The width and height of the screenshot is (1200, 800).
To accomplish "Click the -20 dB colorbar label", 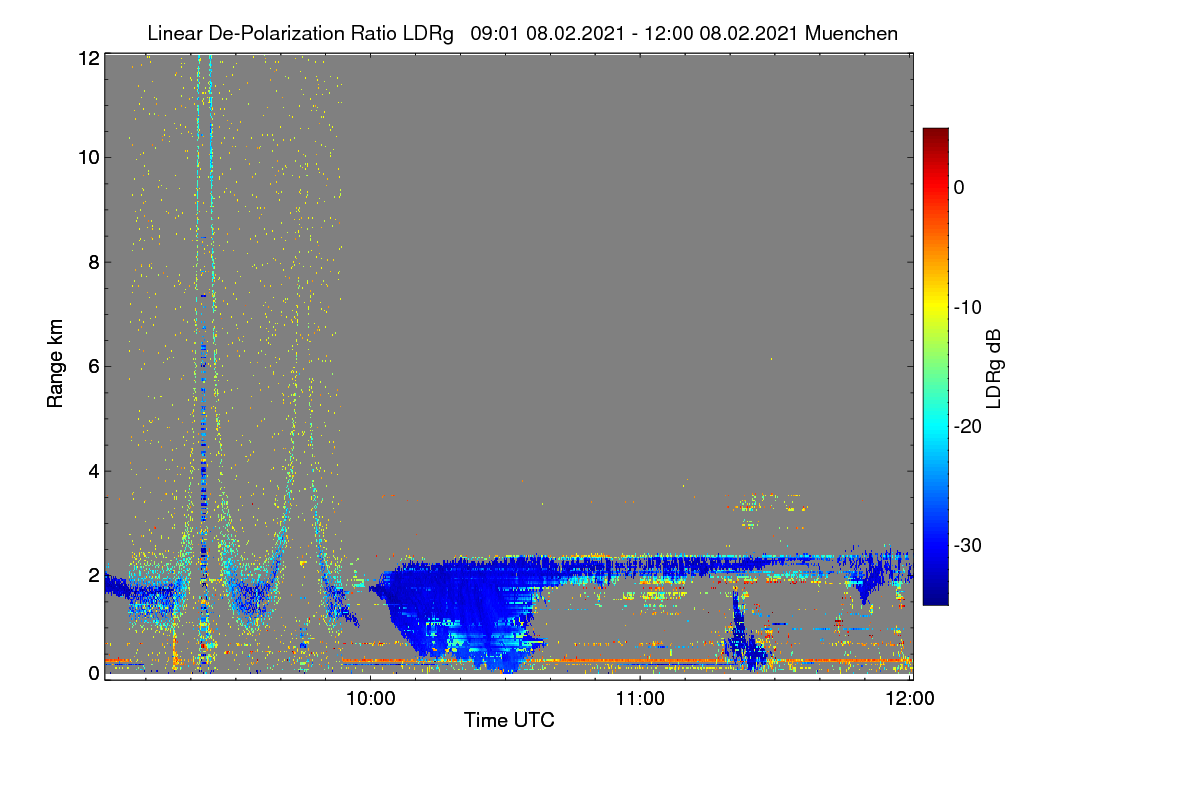I will [x=968, y=426].
